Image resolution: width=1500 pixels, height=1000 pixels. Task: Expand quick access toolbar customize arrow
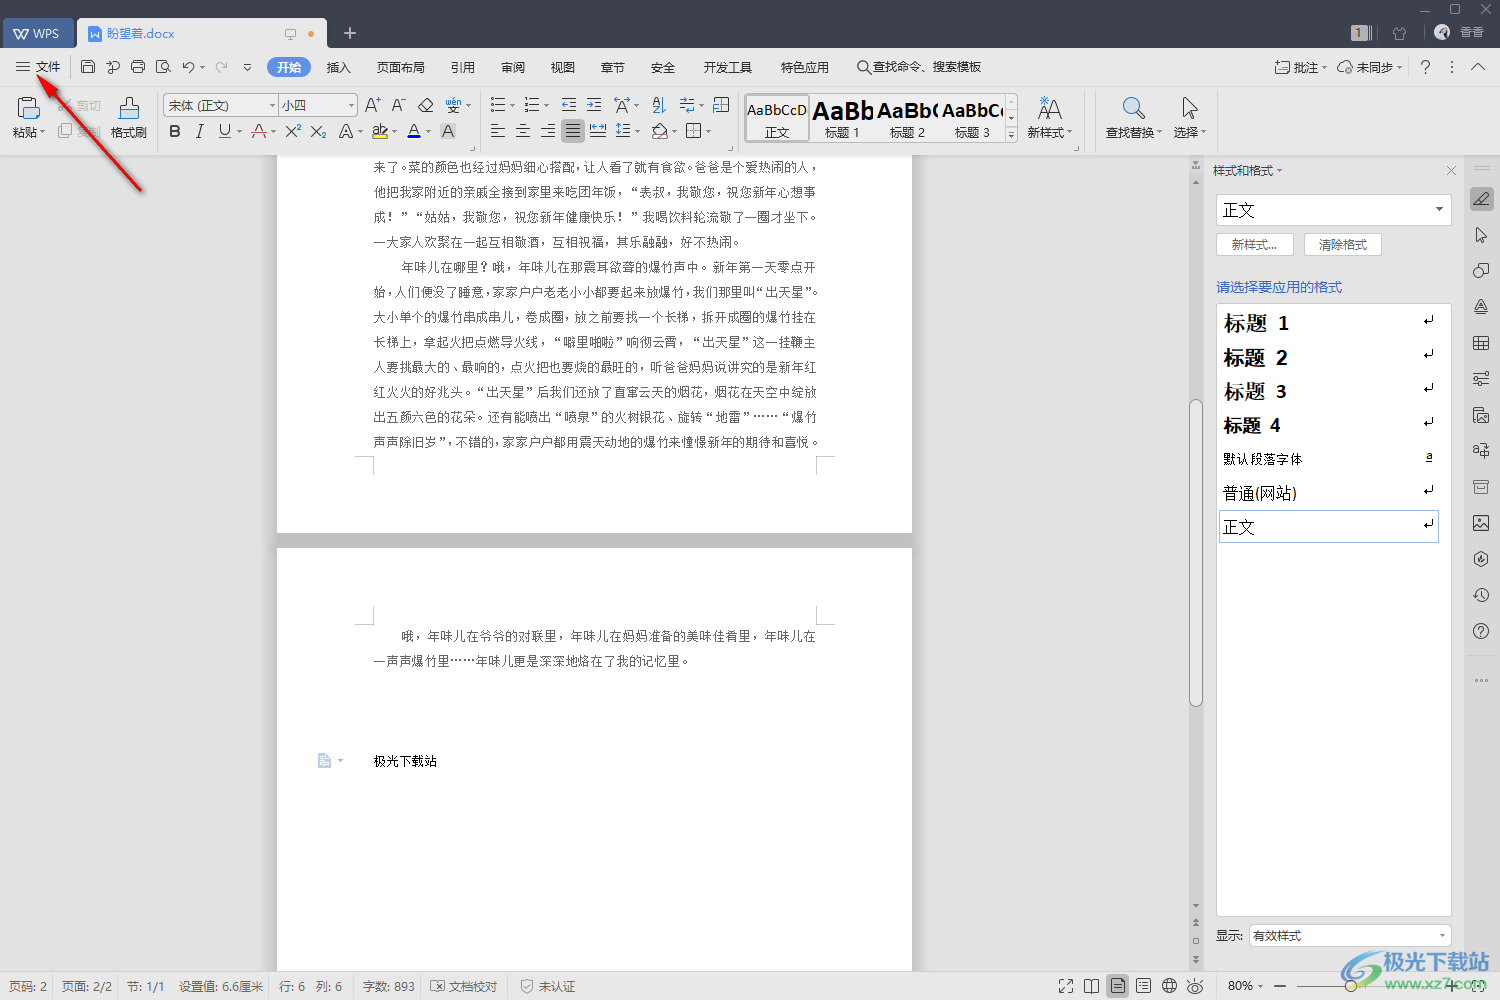[x=247, y=67]
